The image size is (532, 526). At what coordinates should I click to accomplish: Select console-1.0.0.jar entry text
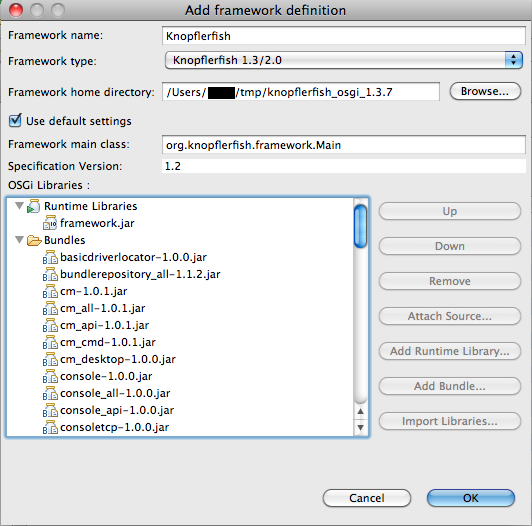(x=106, y=376)
